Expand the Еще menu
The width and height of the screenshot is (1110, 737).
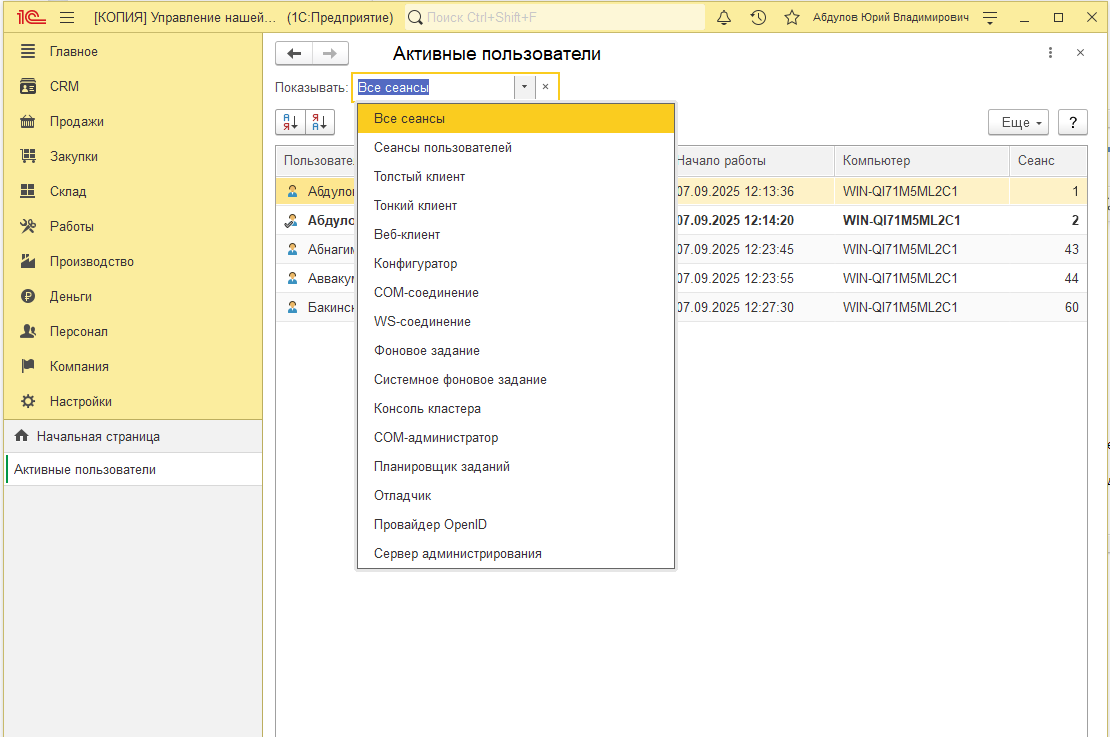[x=1019, y=122]
